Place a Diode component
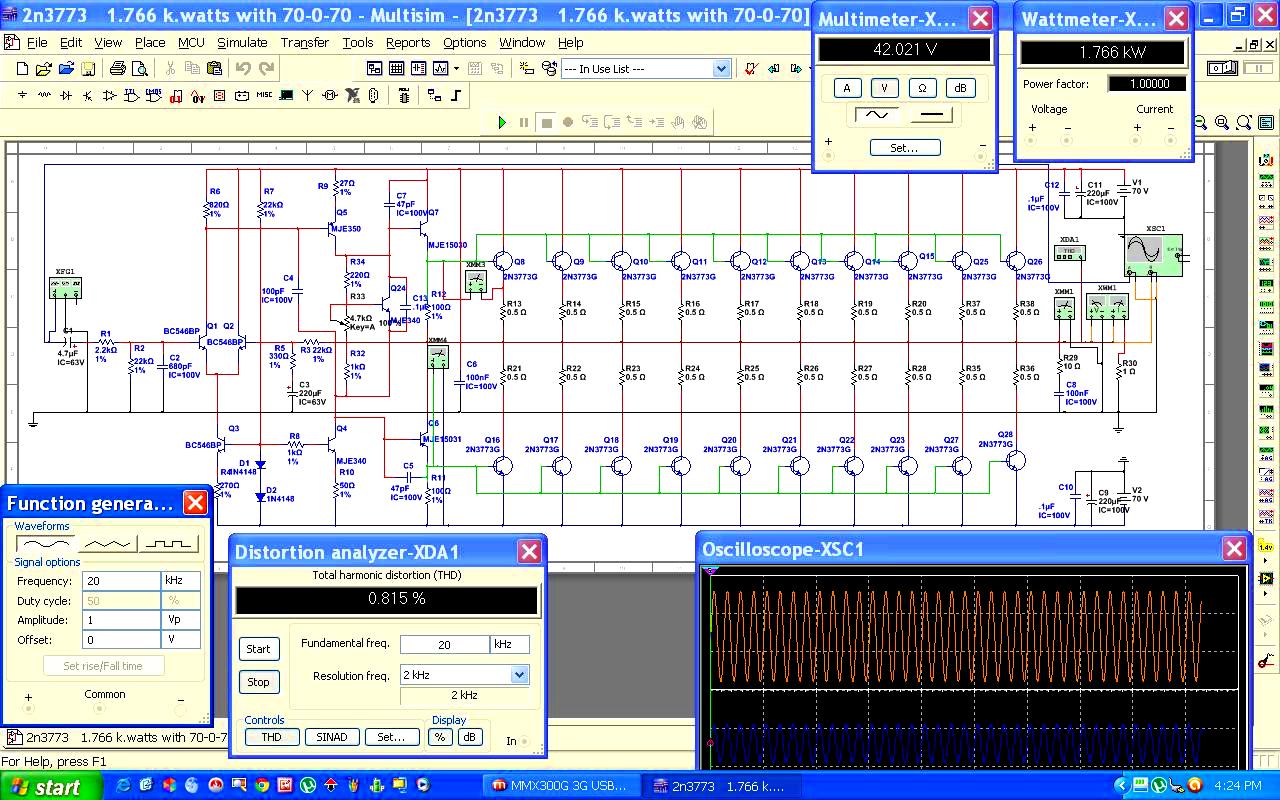Screen dimensions: 1280x800 66,95
